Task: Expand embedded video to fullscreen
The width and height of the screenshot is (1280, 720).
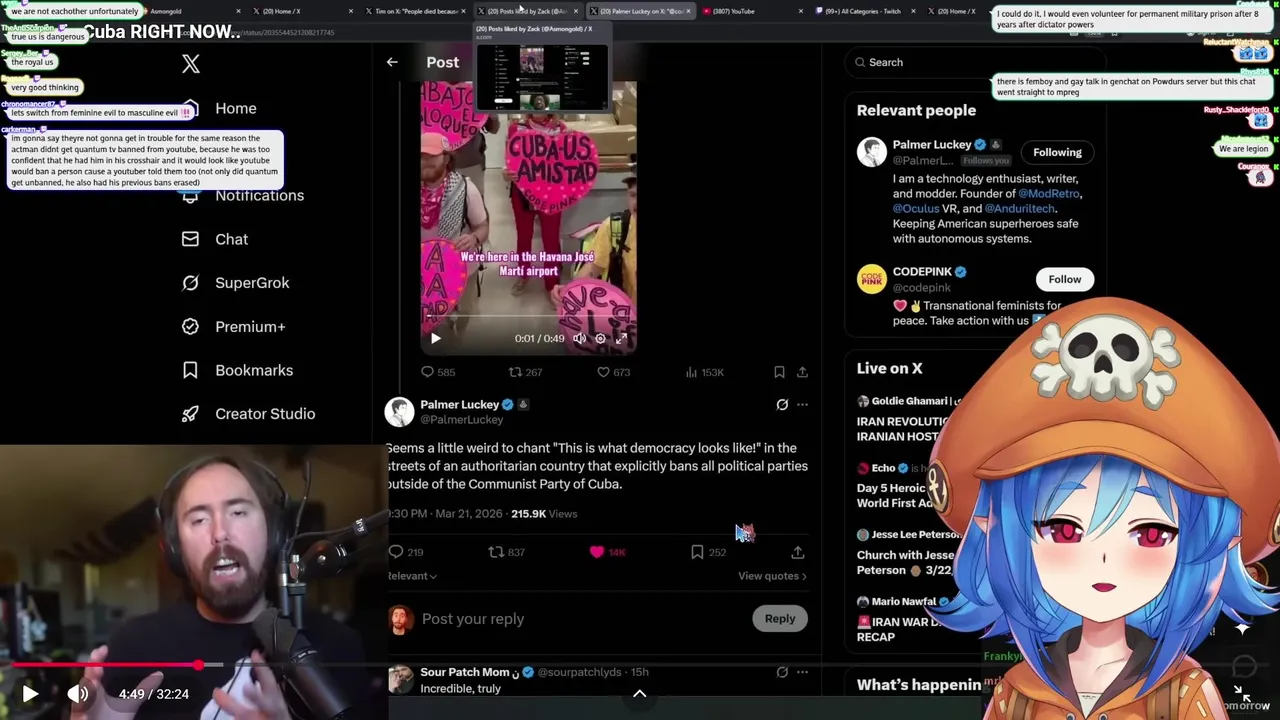Action: [x=621, y=339]
